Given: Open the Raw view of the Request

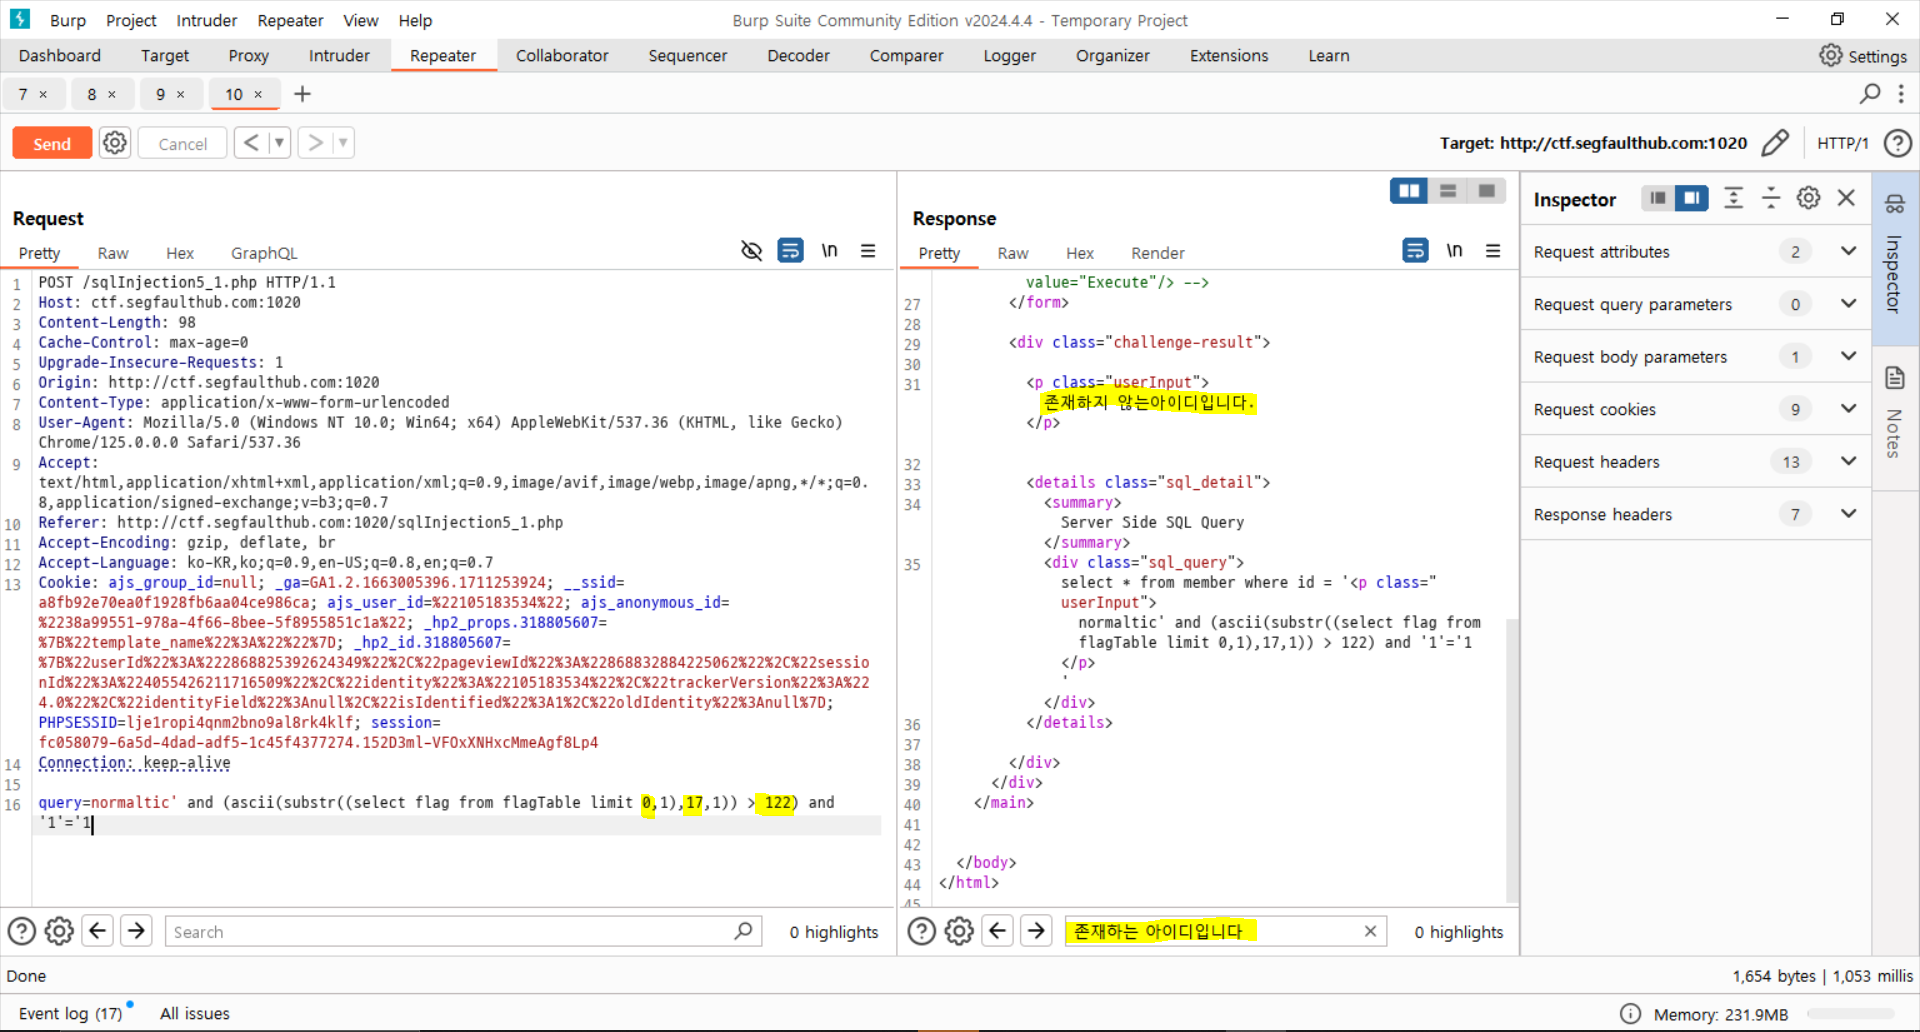Looking at the screenshot, I should [x=113, y=253].
